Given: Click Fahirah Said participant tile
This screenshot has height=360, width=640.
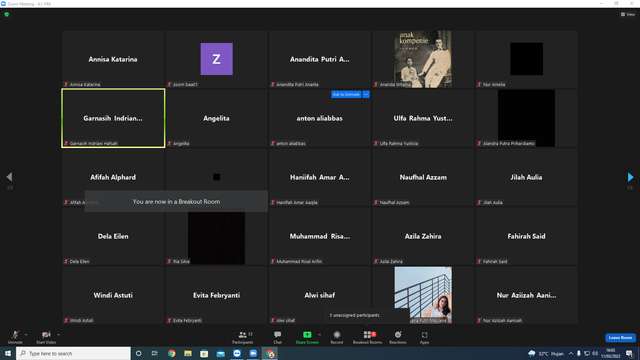Looking at the screenshot, I should click(526, 236).
